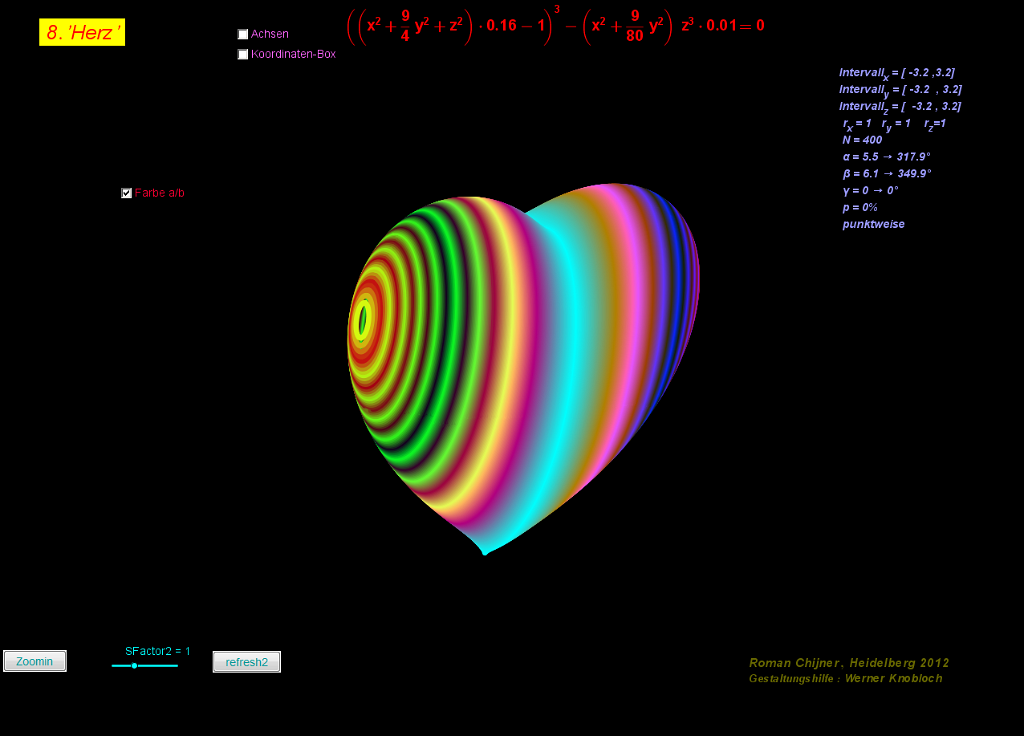The height and width of the screenshot is (736, 1024).
Task: Click the N = 400 parameter
Action: coord(862,140)
